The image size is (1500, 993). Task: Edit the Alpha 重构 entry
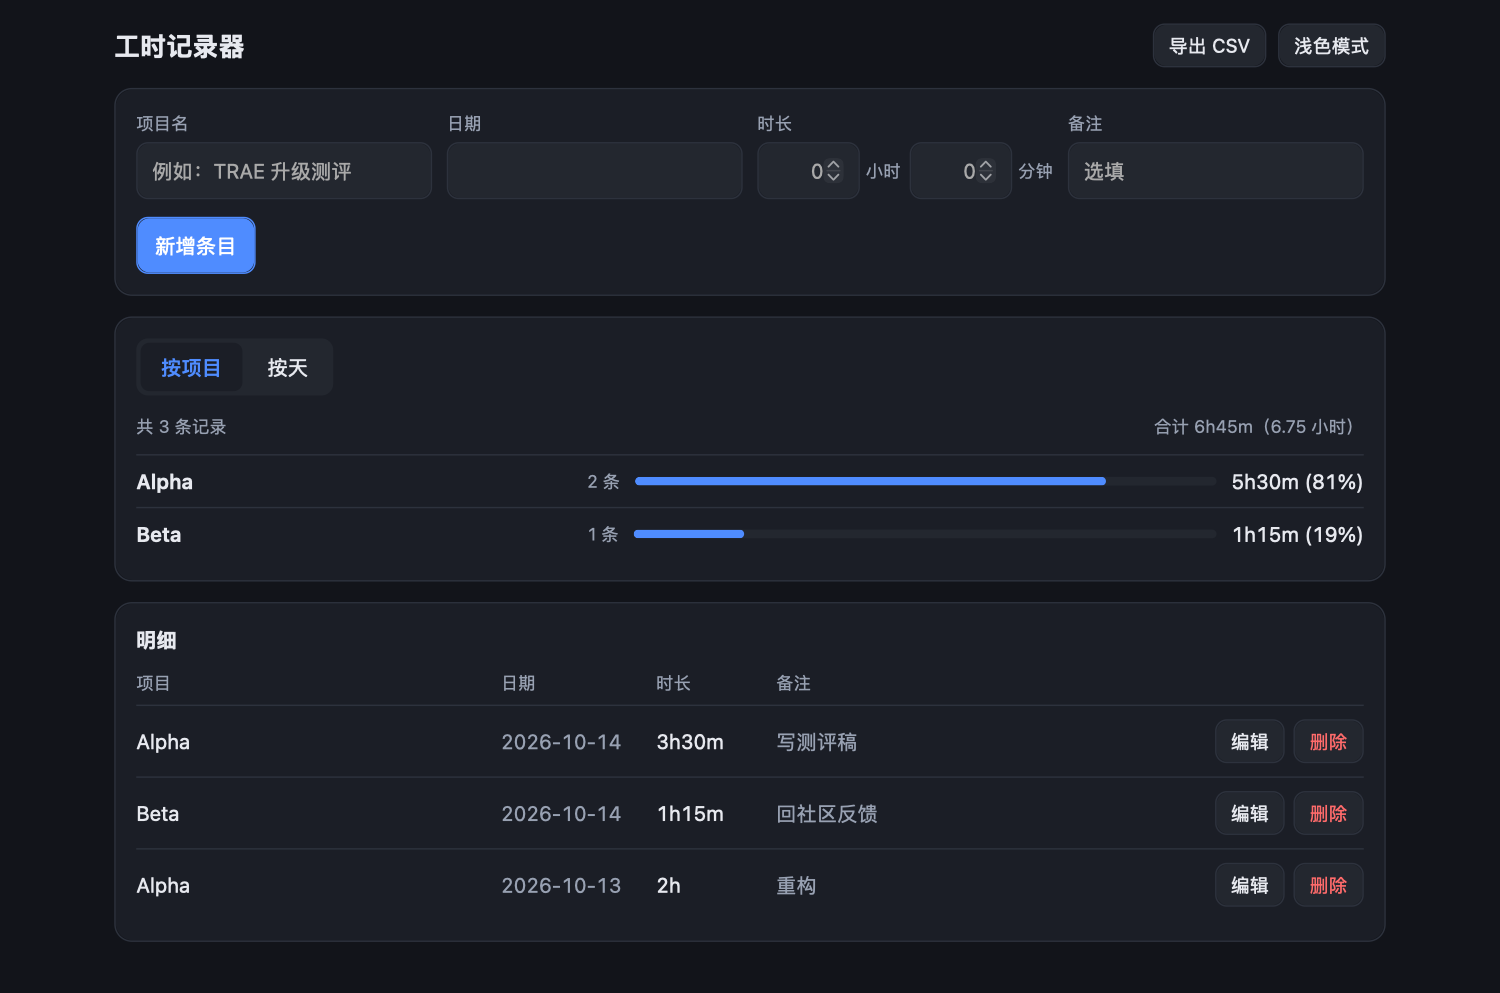click(1250, 886)
